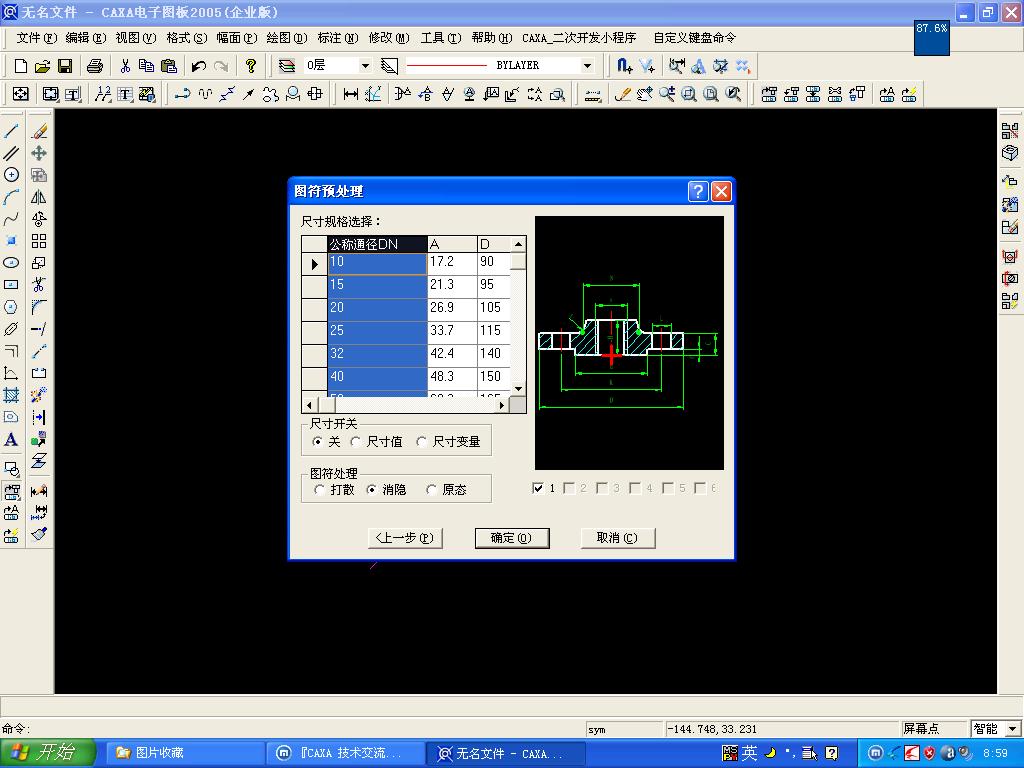Screen dimensions: 1024x768
Task: Click the Windows 开始 Start button
Action: (x=48, y=753)
